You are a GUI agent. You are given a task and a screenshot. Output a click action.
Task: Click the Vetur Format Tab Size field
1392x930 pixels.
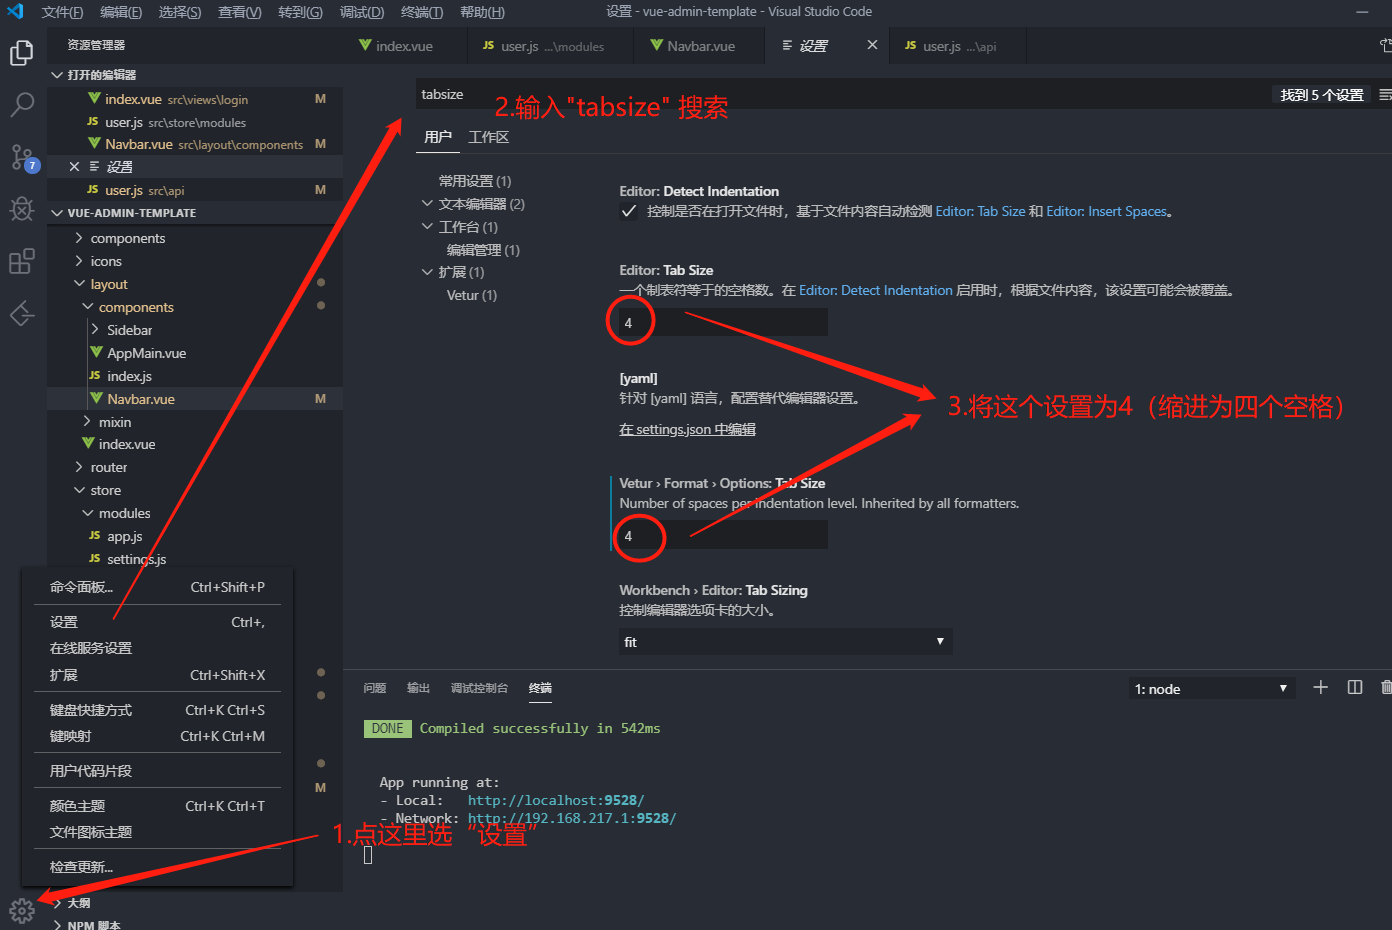(723, 535)
